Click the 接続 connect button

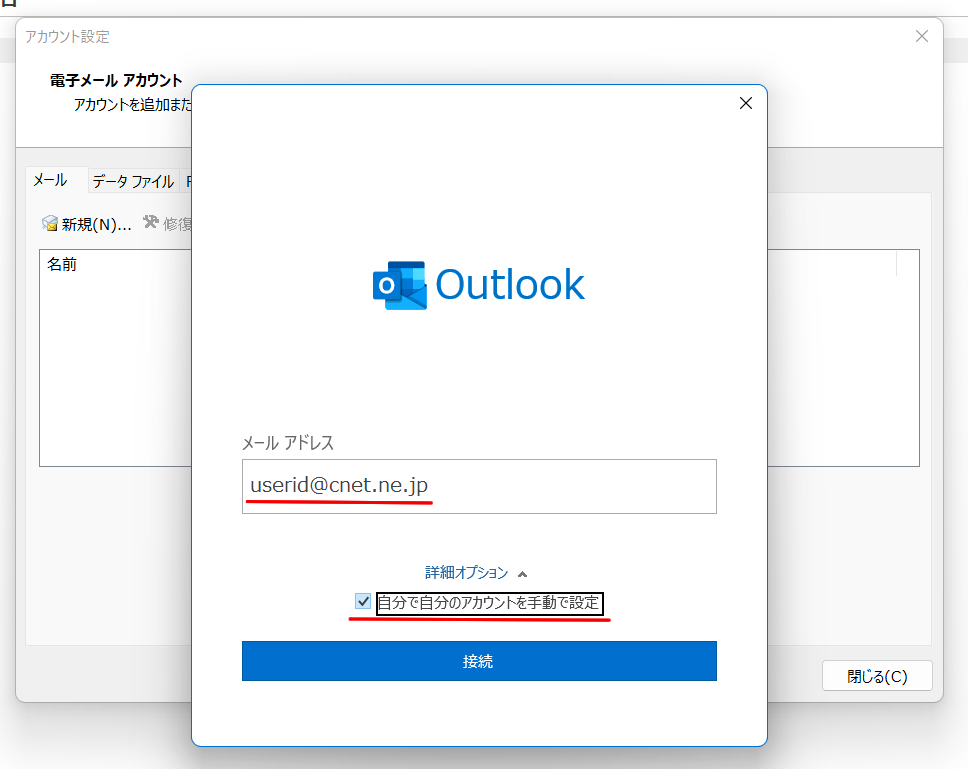click(479, 661)
